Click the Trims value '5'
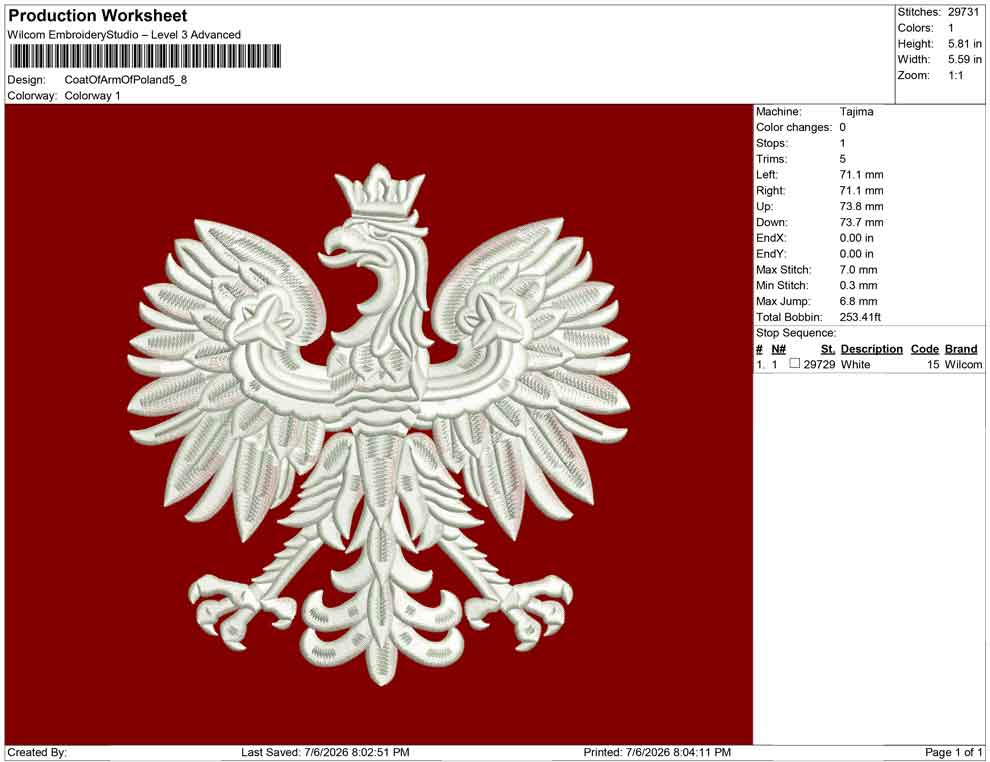Image resolution: width=990 pixels, height=762 pixels. pos(842,159)
